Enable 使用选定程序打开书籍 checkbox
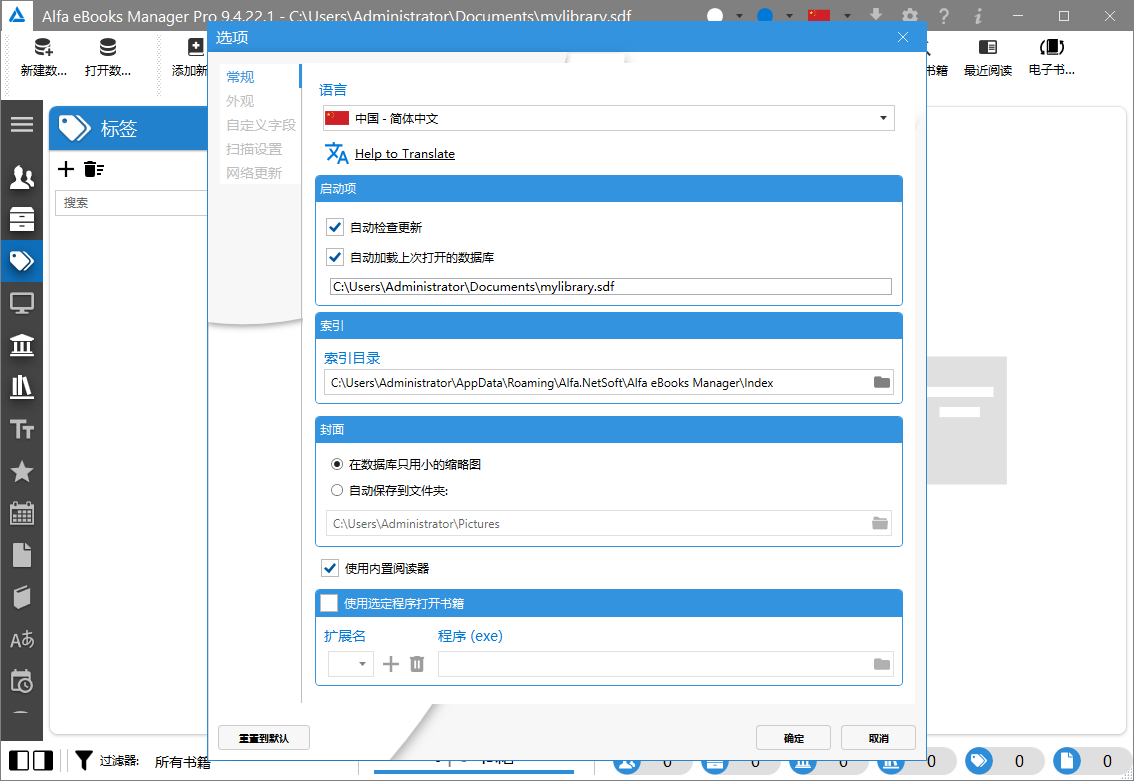Screen dimensions: 1134x781 click(x=329, y=603)
